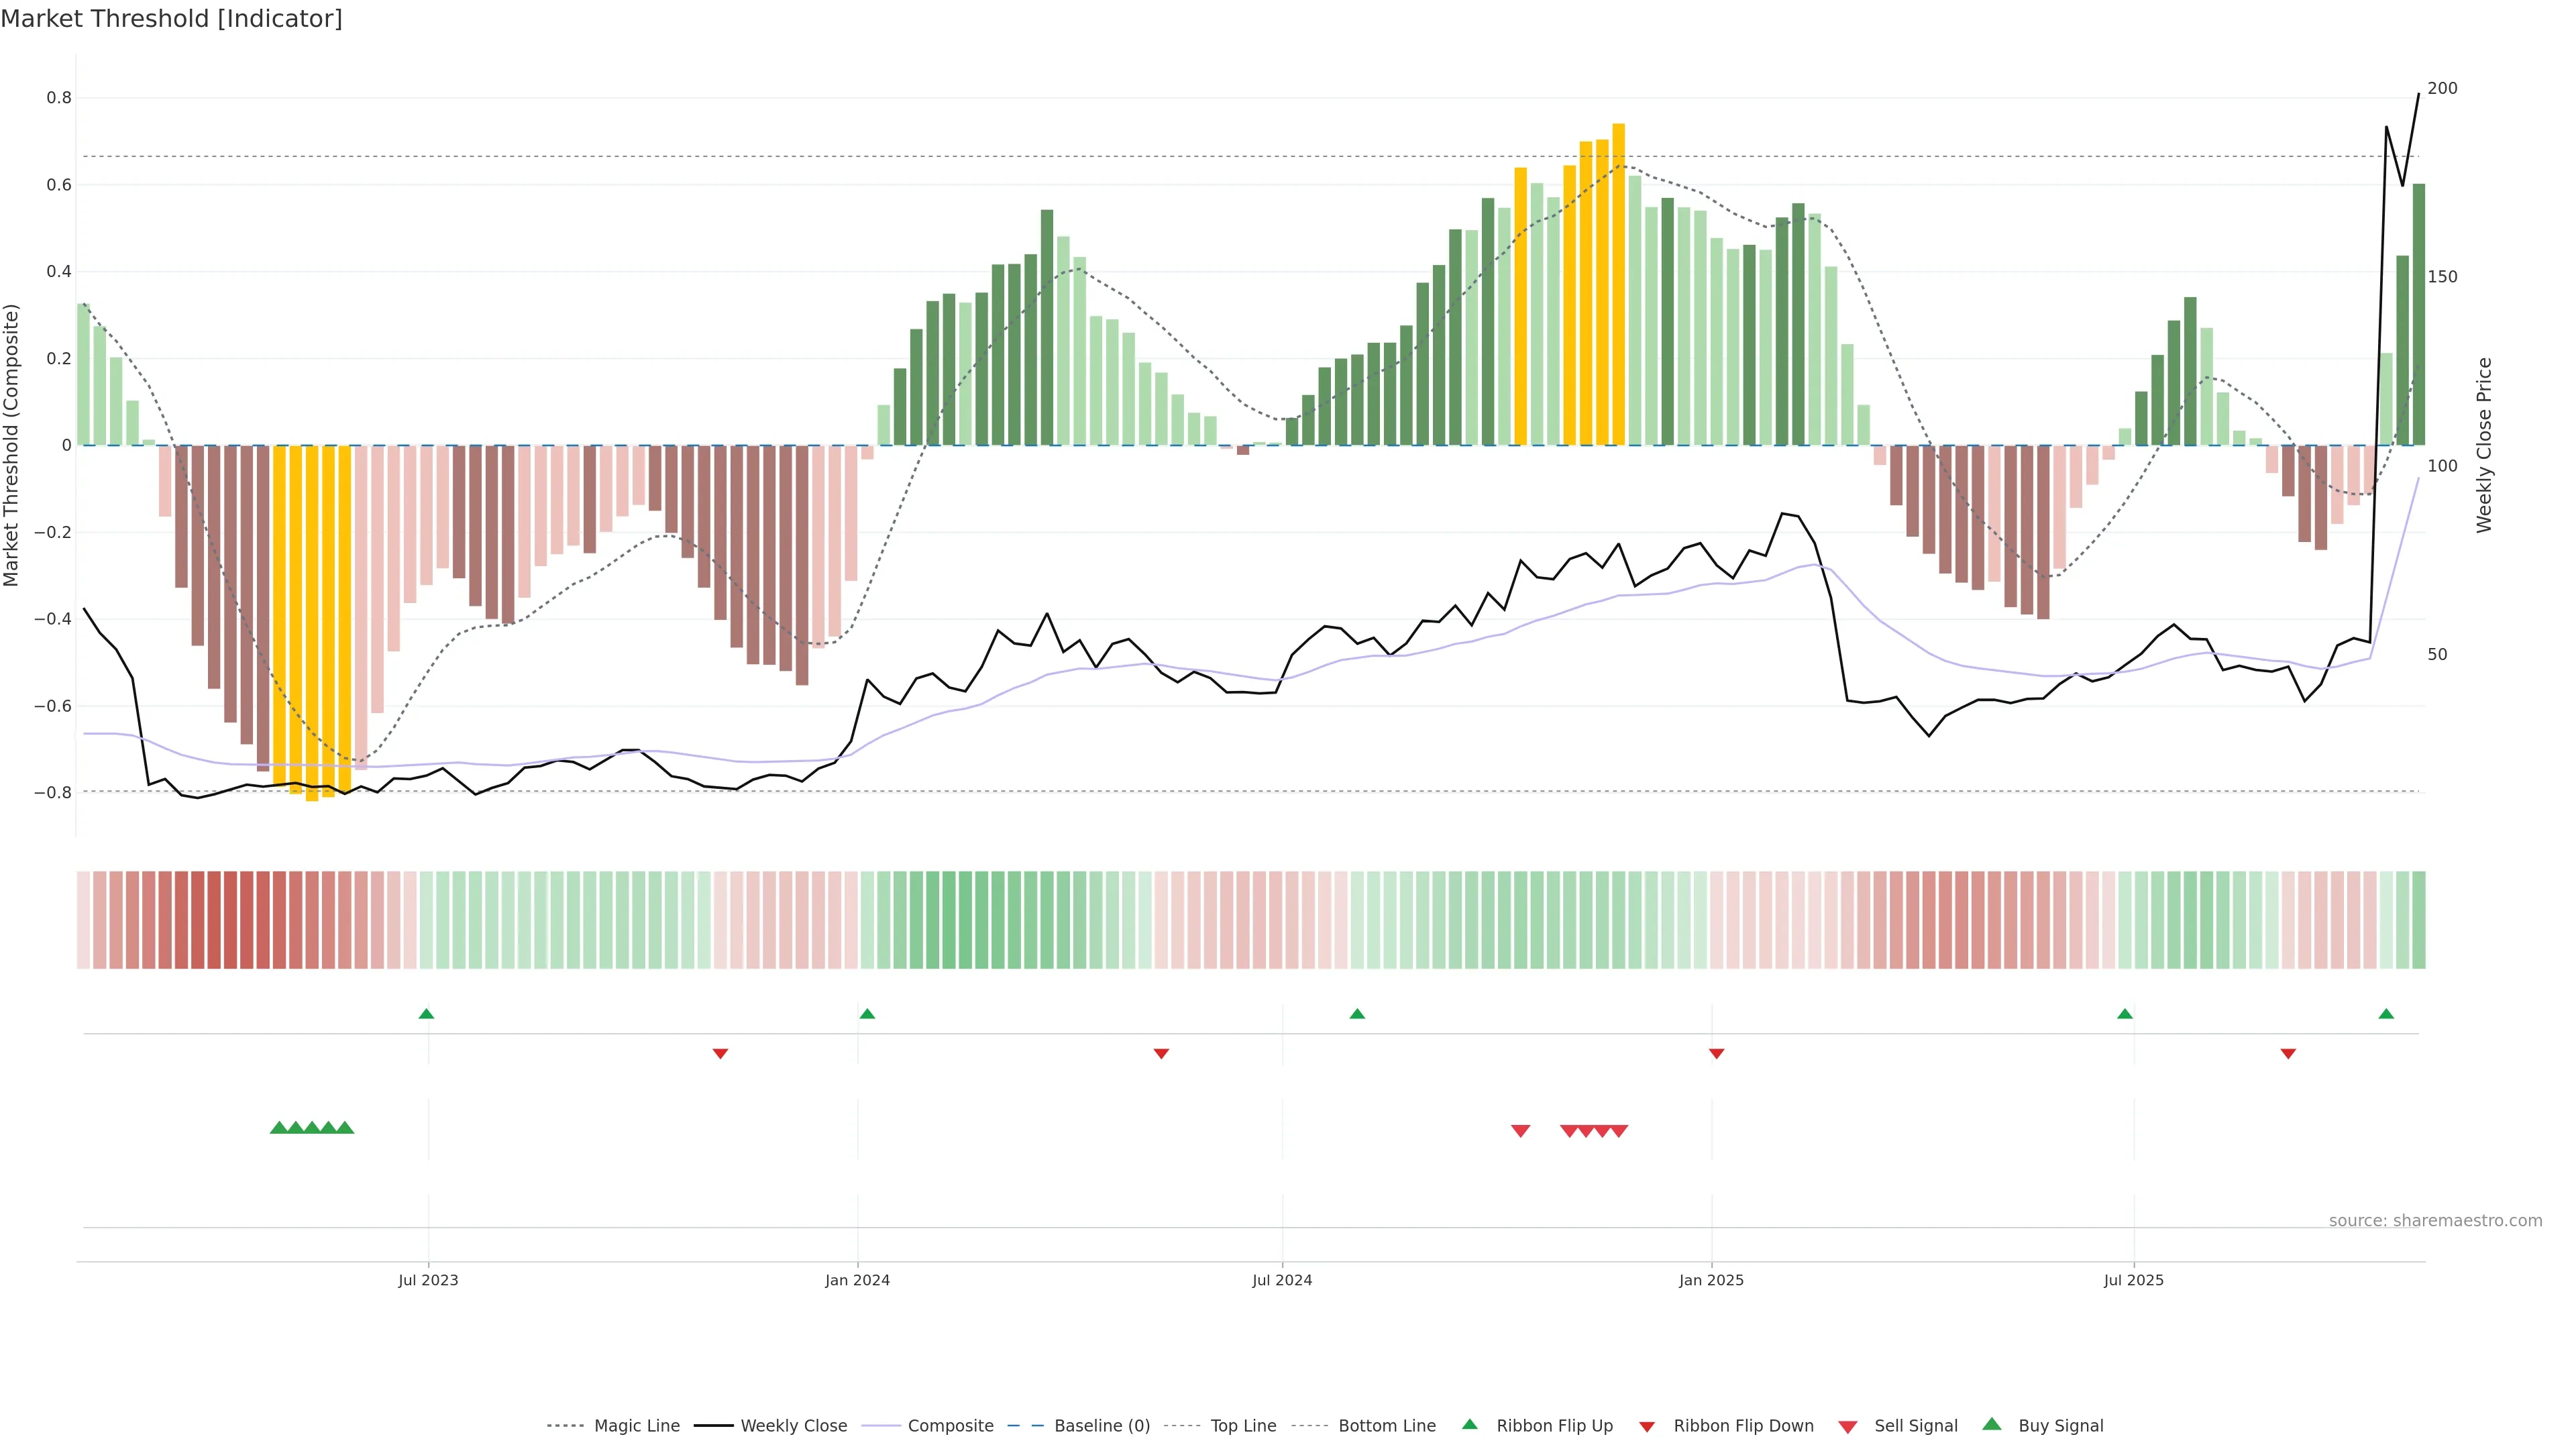Click the leftmost green buy signal triangle
The width and height of the screenshot is (2576, 1449).
[279, 1128]
